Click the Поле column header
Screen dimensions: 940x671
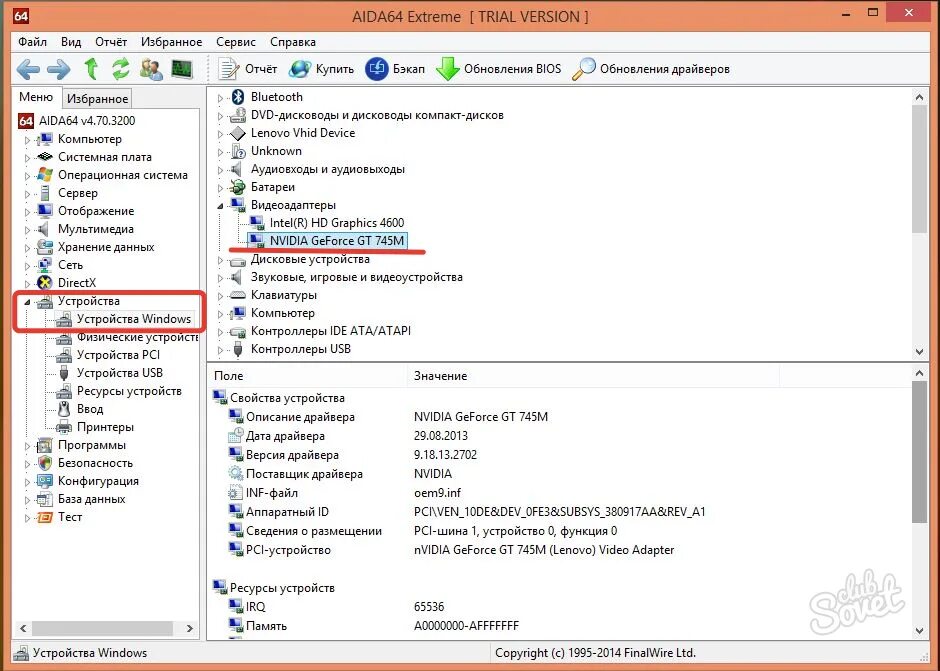tap(307, 376)
